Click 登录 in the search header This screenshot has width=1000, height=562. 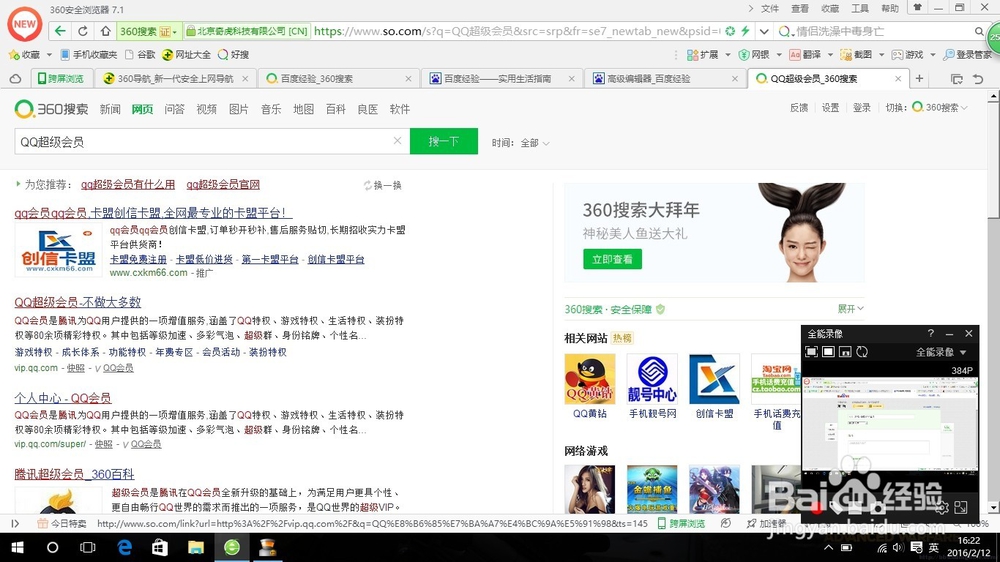coord(862,108)
